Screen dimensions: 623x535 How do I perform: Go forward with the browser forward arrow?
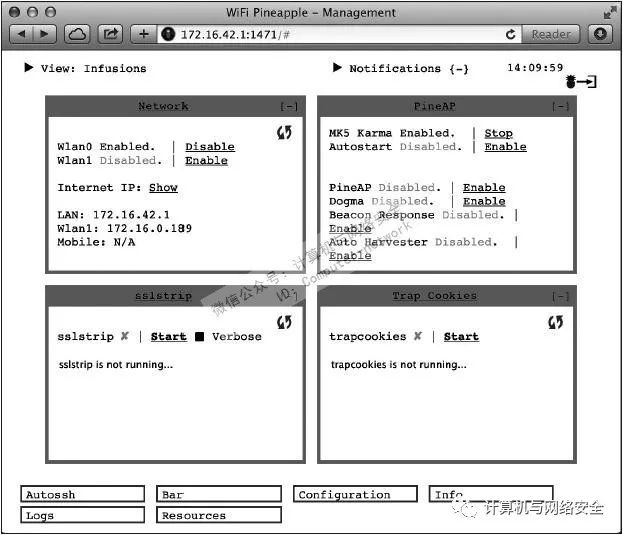(x=44, y=35)
